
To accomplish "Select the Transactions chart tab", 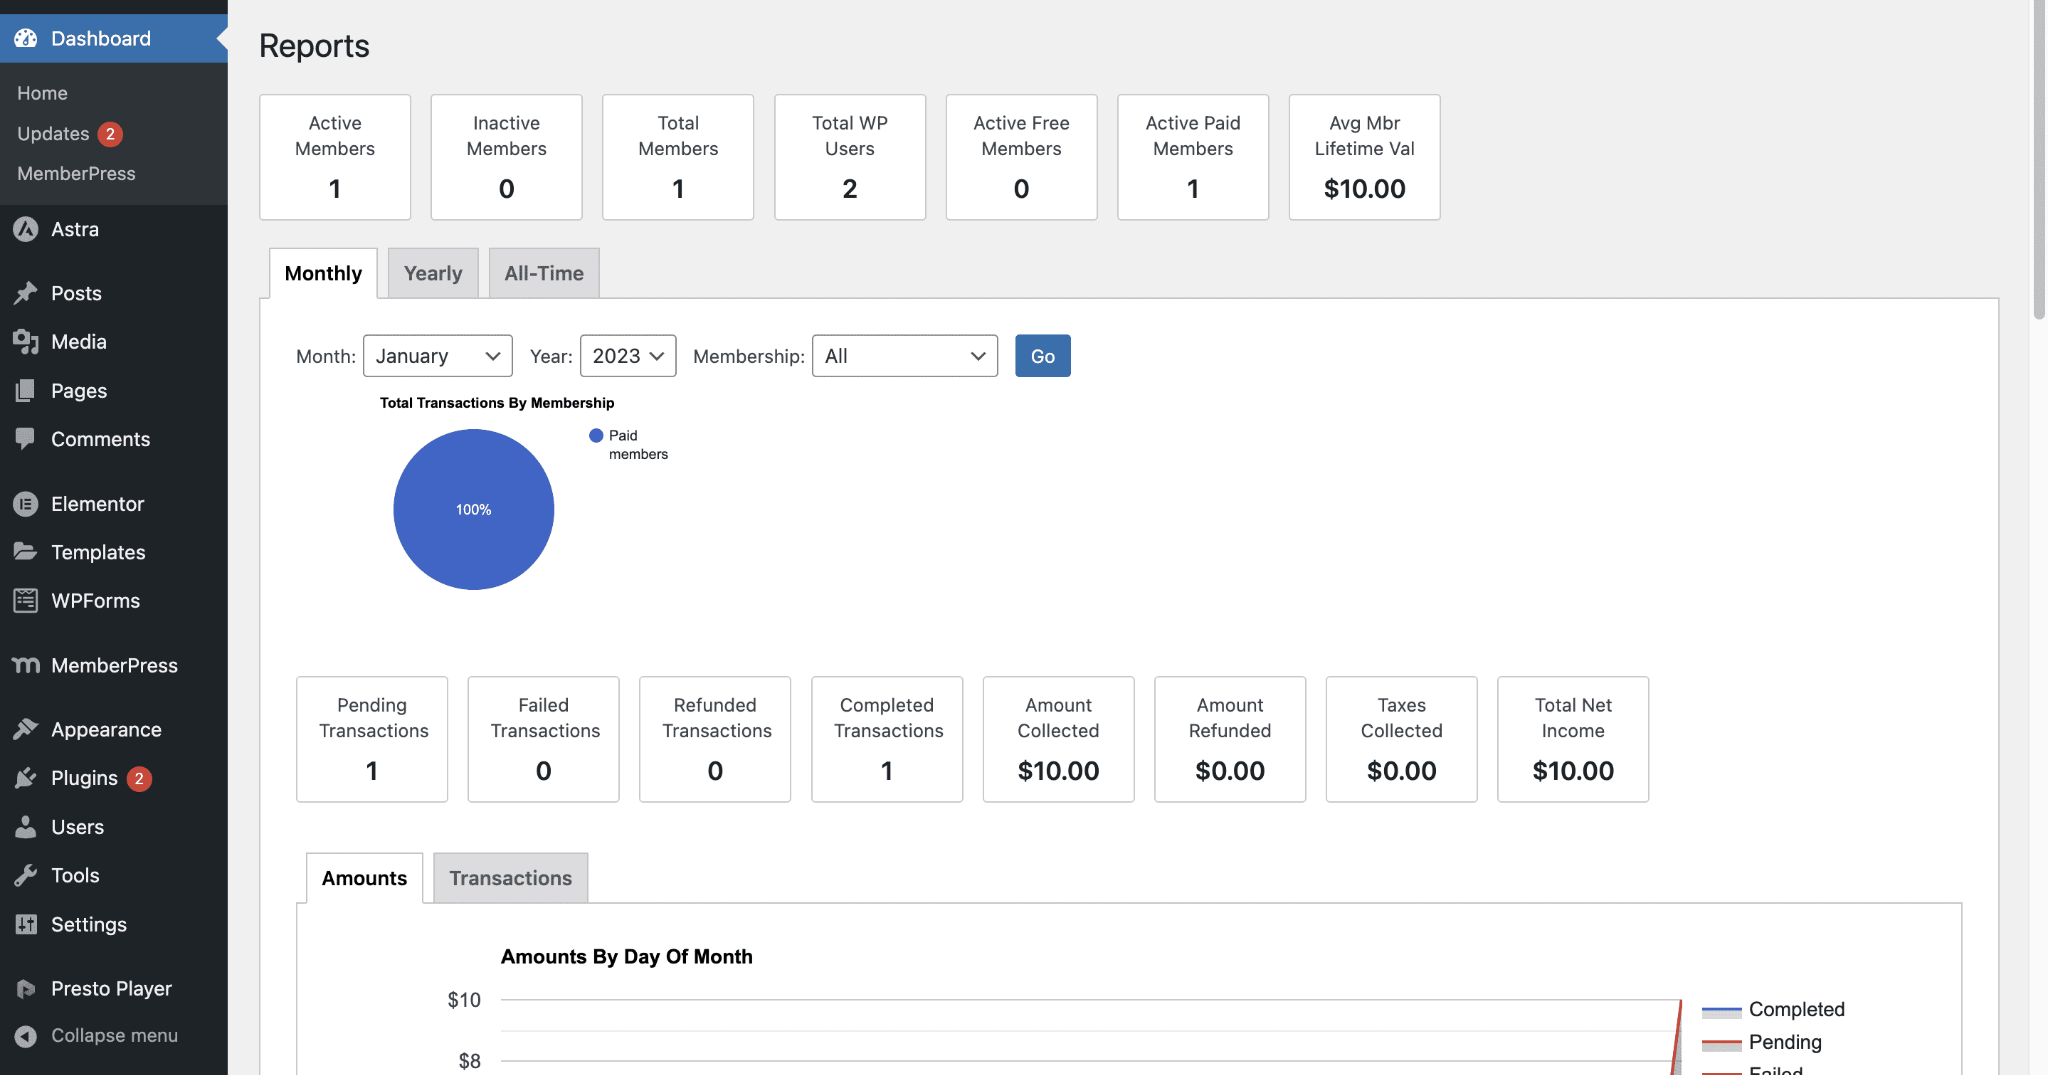I will [x=510, y=878].
